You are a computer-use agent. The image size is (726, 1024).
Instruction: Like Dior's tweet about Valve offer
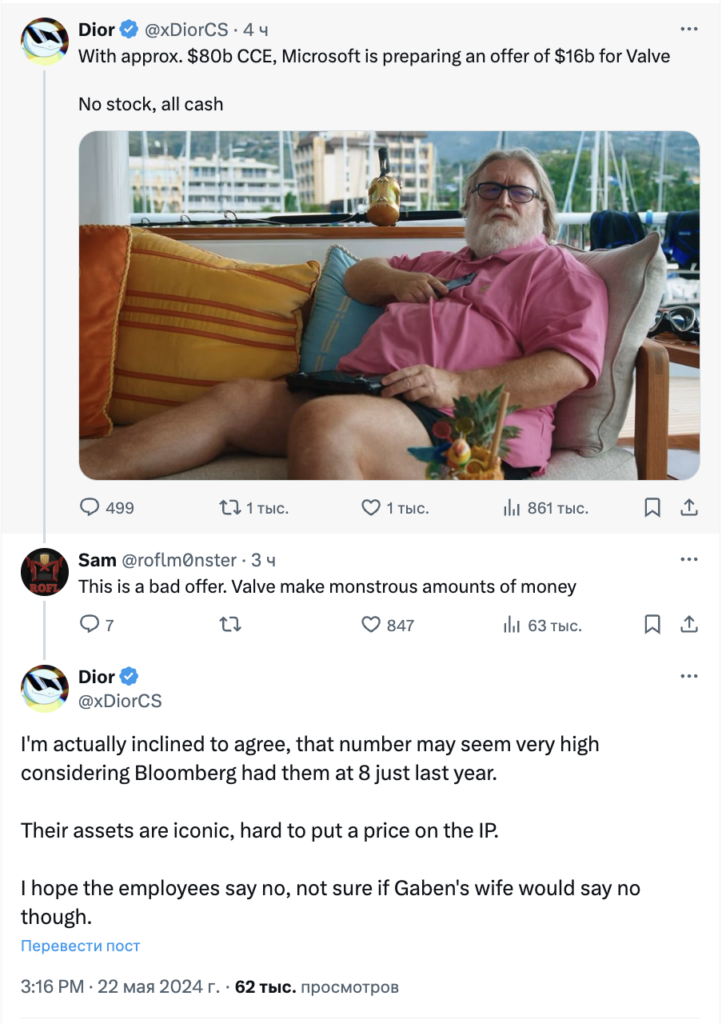coord(371,508)
